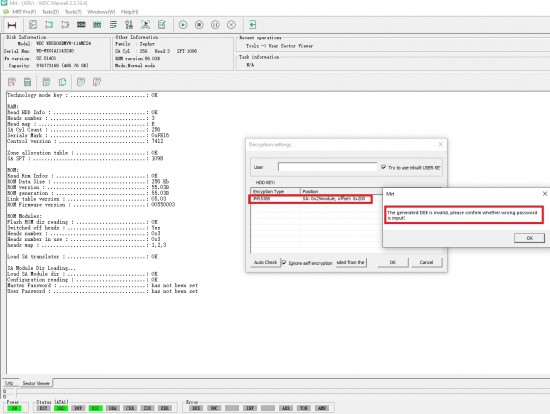Click the UNC error indicator

pyautogui.click(x=214, y=408)
